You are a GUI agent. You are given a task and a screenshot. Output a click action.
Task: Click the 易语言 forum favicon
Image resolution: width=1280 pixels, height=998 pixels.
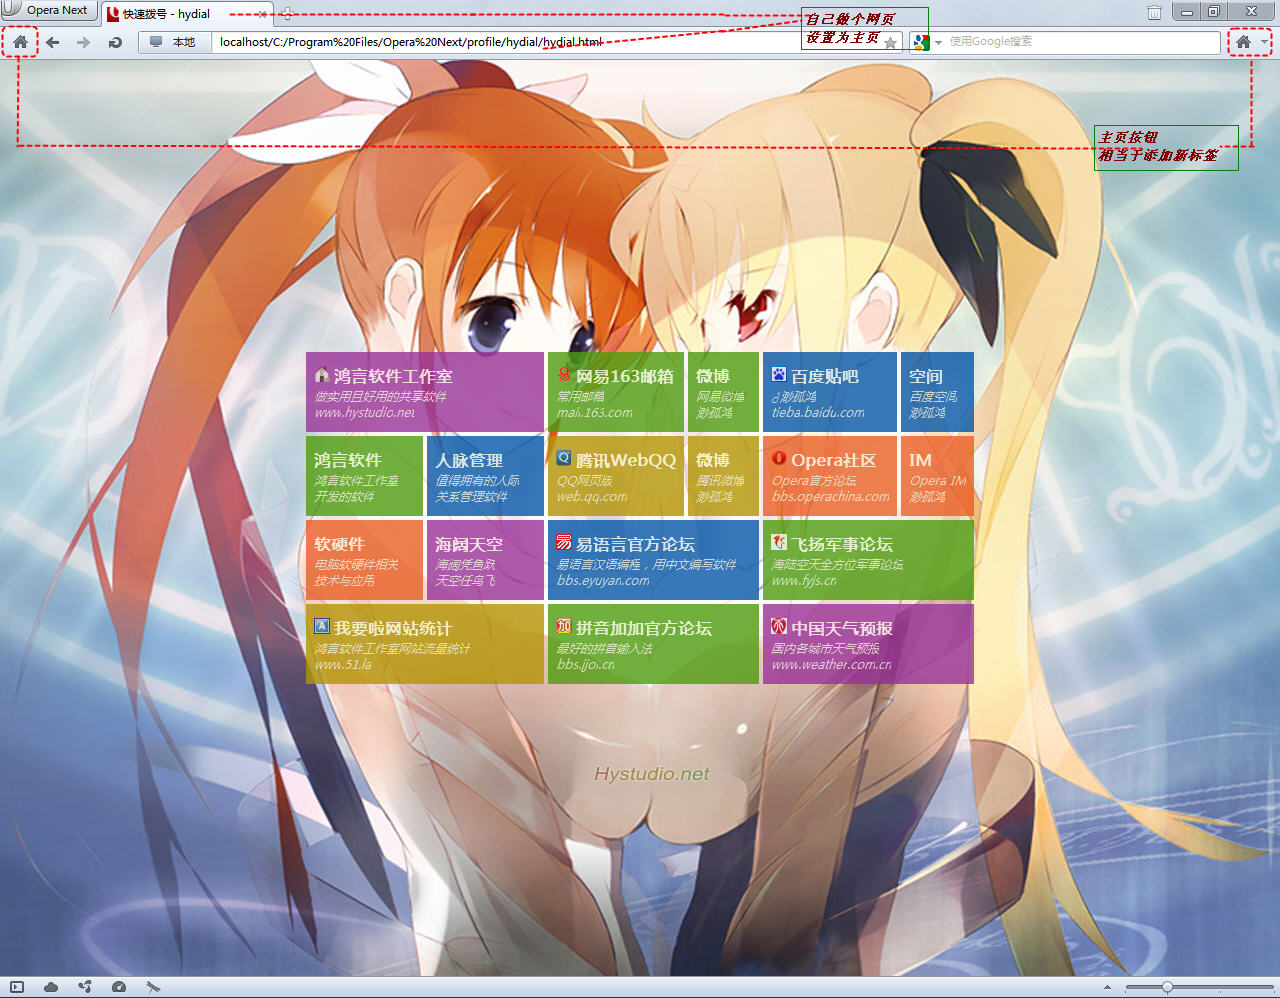coord(564,542)
